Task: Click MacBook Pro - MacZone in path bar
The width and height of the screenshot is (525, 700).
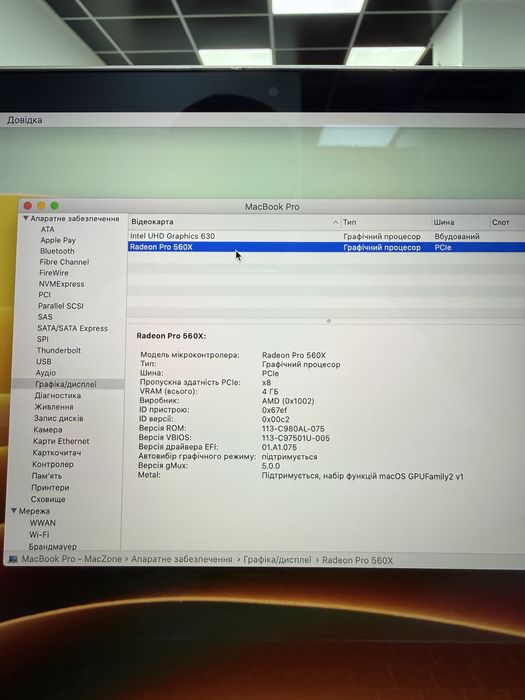Action: [71, 559]
